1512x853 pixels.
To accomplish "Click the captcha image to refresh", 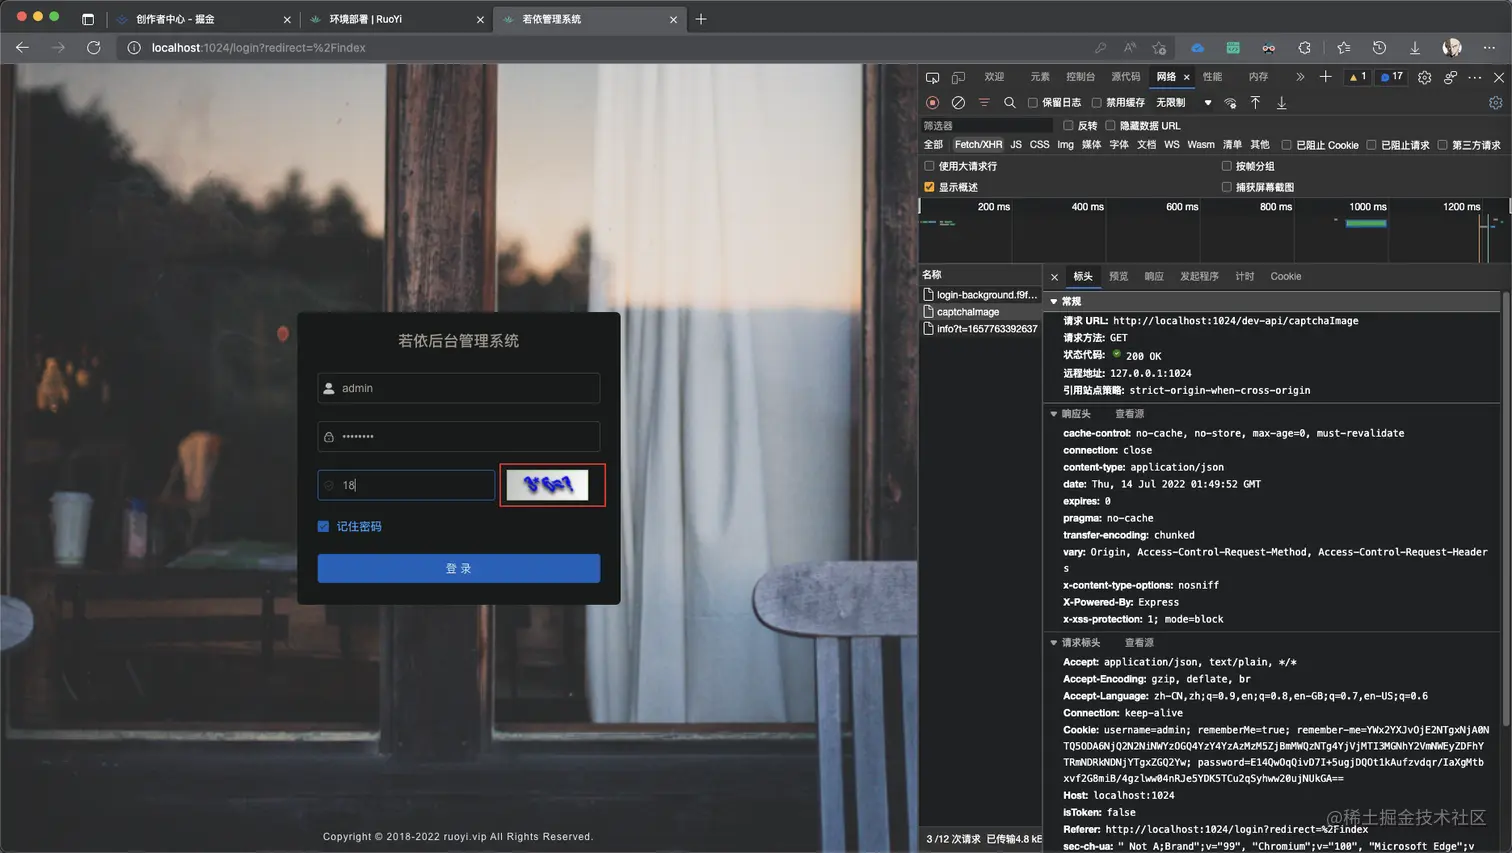I will pyautogui.click(x=548, y=485).
